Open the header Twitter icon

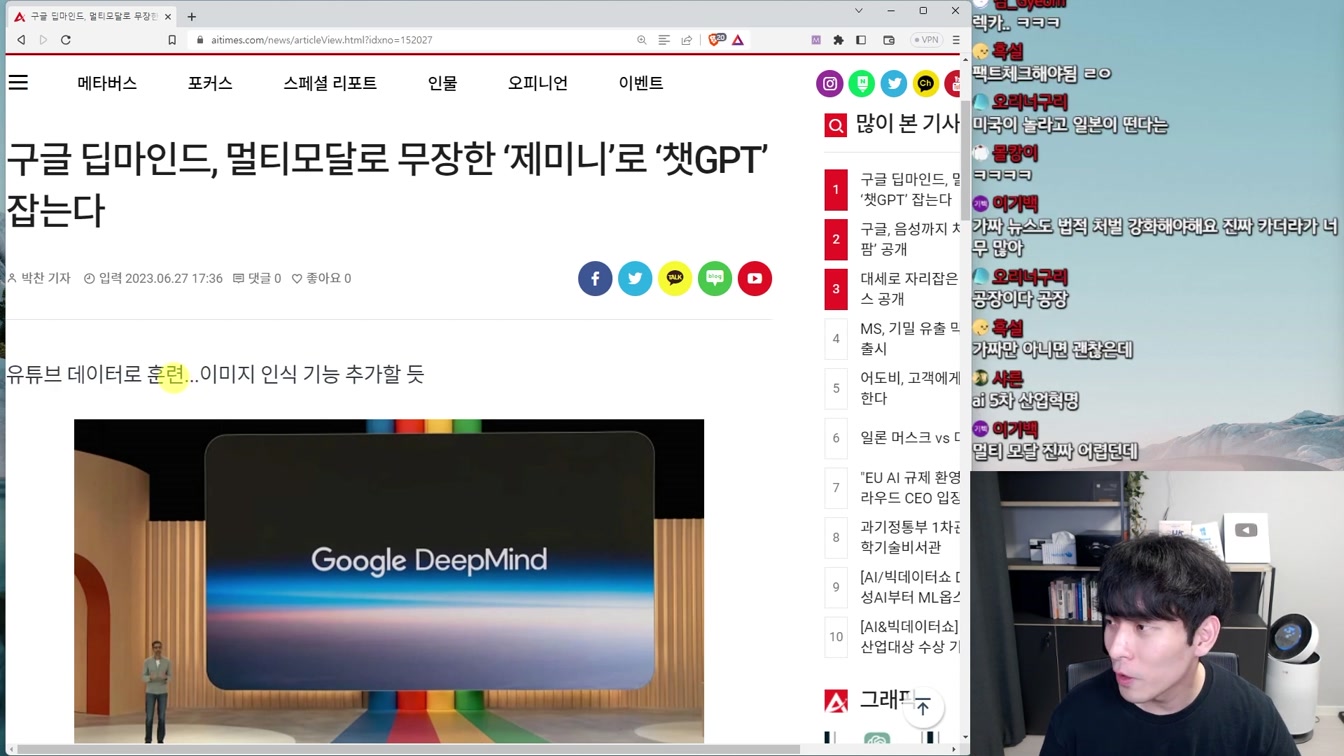[894, 84]
